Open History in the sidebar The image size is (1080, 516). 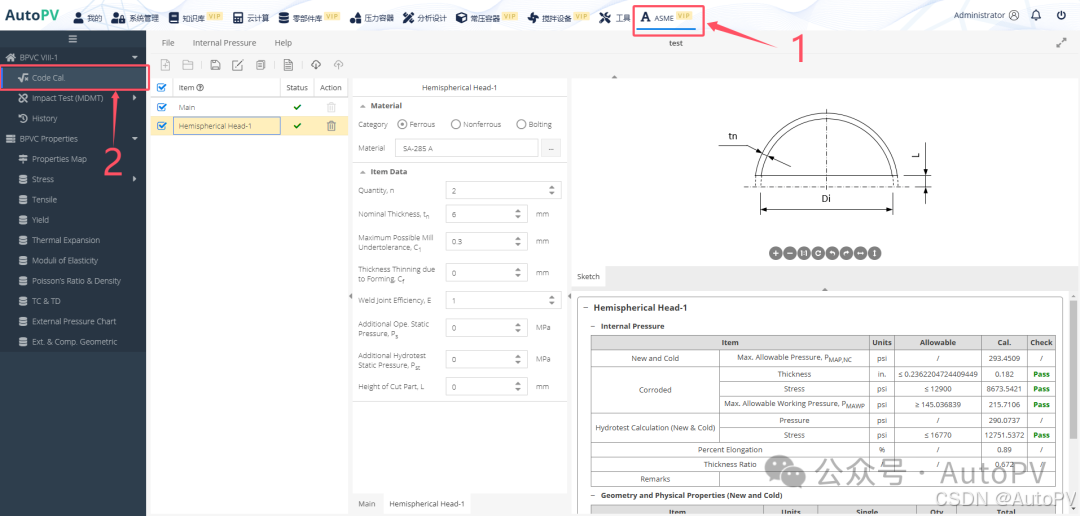tap(45, 118)
